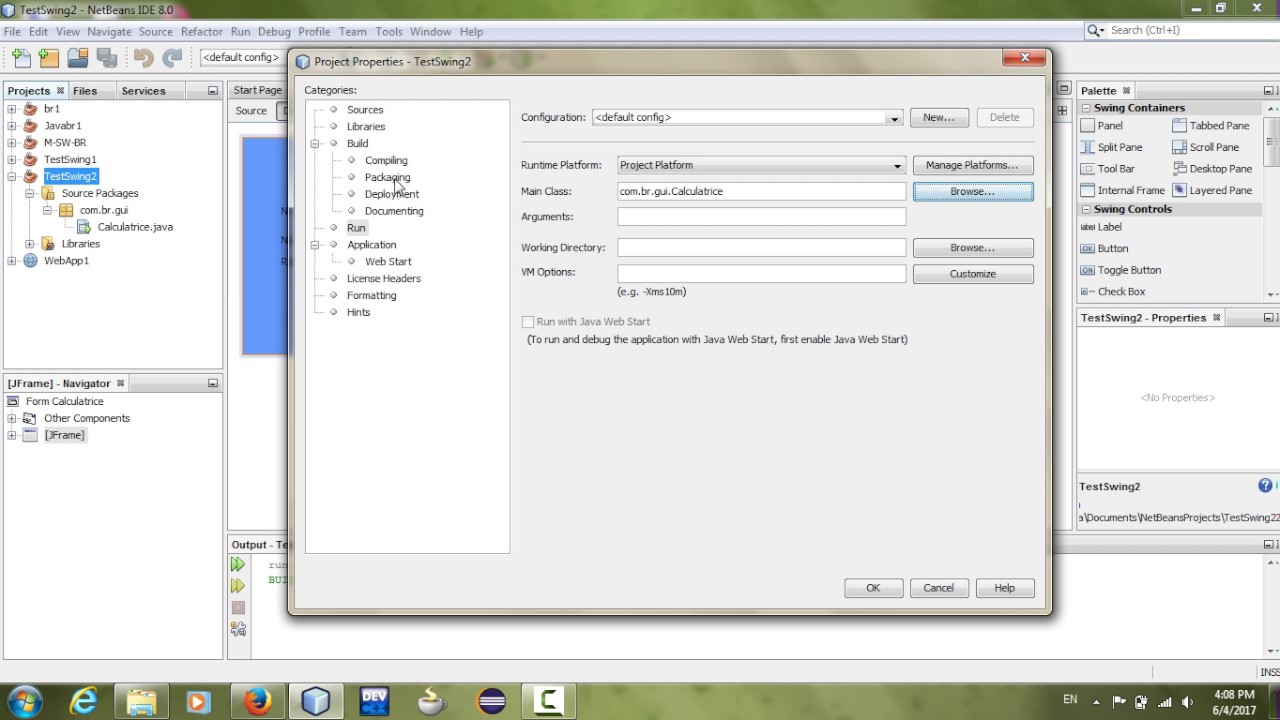Open the Debug menu
The height and width of the screenshot is (720, 1280).
coord(274,32)
